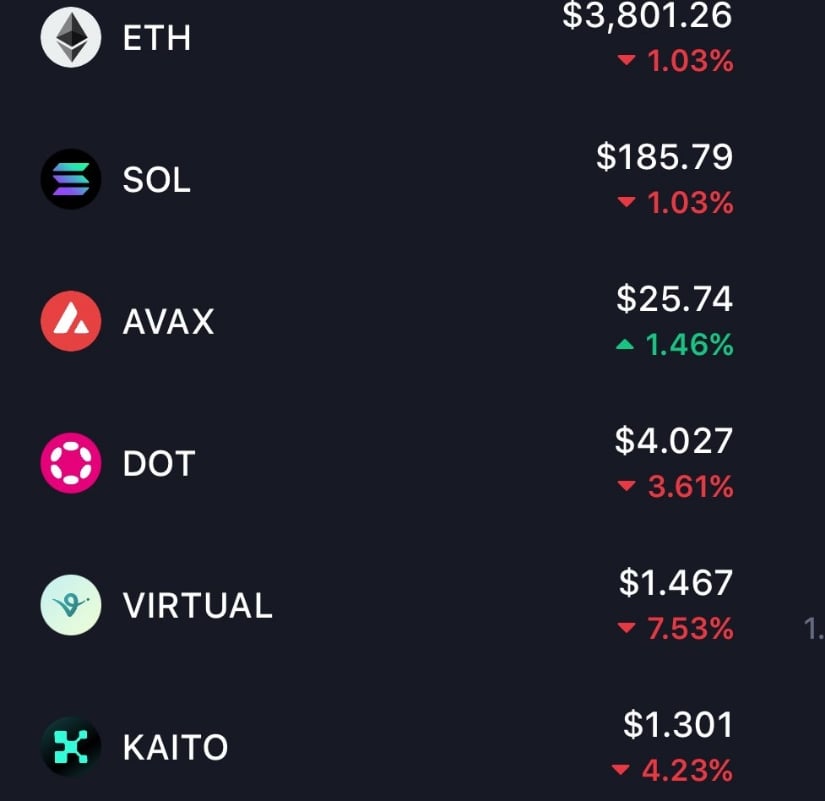This screenshot has width=825, height=801.
Task: Select the Solana striped logo icon
Action: pos(71,179)
